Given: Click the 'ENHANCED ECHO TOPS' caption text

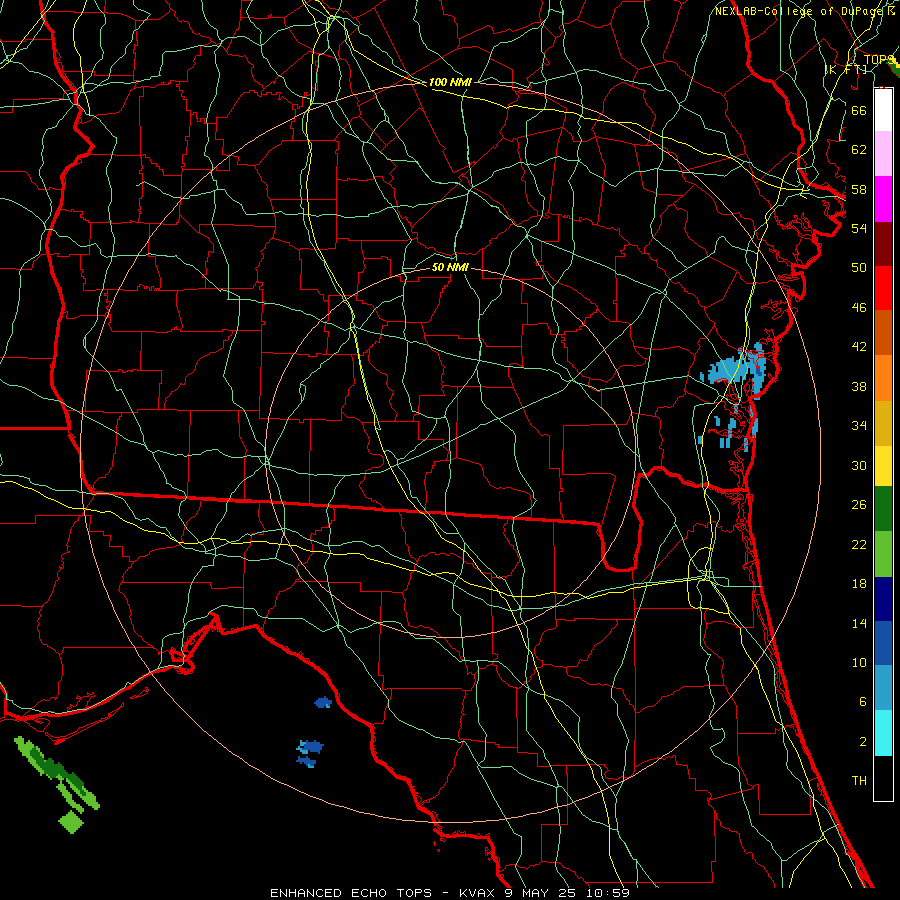Looking at the screenshot, I should click(351, 893).
